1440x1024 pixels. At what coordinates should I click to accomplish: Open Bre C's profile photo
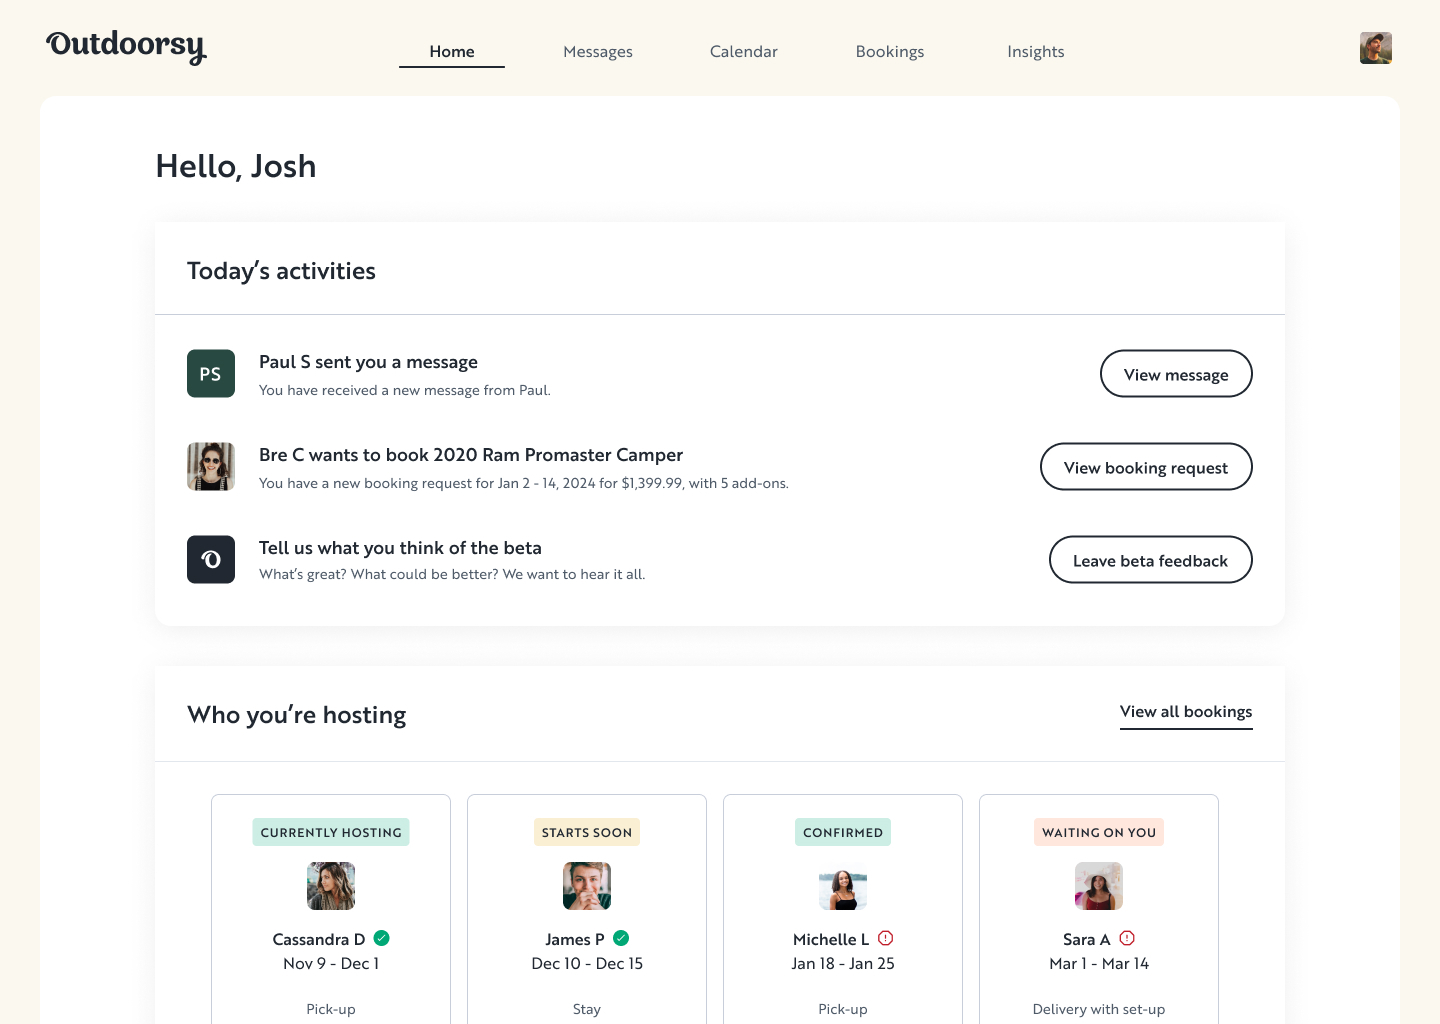coord(211,467)
